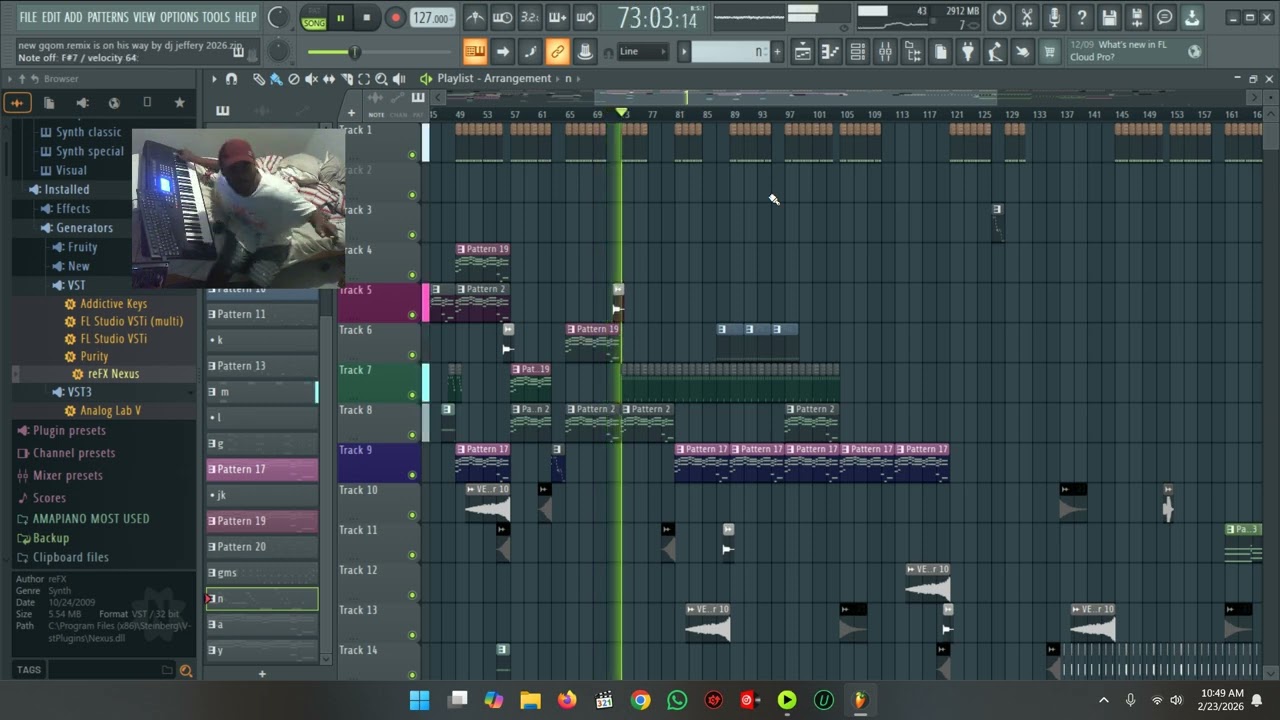The image size is (1280, 720).
Task: Click the tempo tapper icon
Action: [x=995, y=52]
